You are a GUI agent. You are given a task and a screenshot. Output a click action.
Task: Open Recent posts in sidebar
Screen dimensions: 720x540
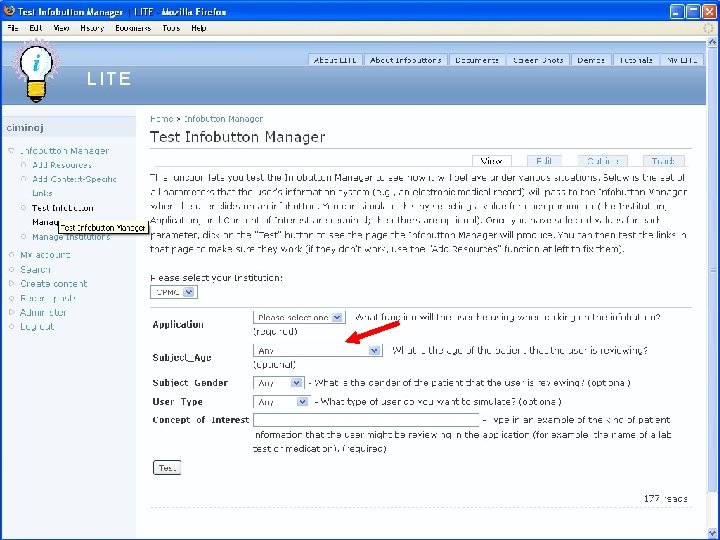(x=48, y=298)
